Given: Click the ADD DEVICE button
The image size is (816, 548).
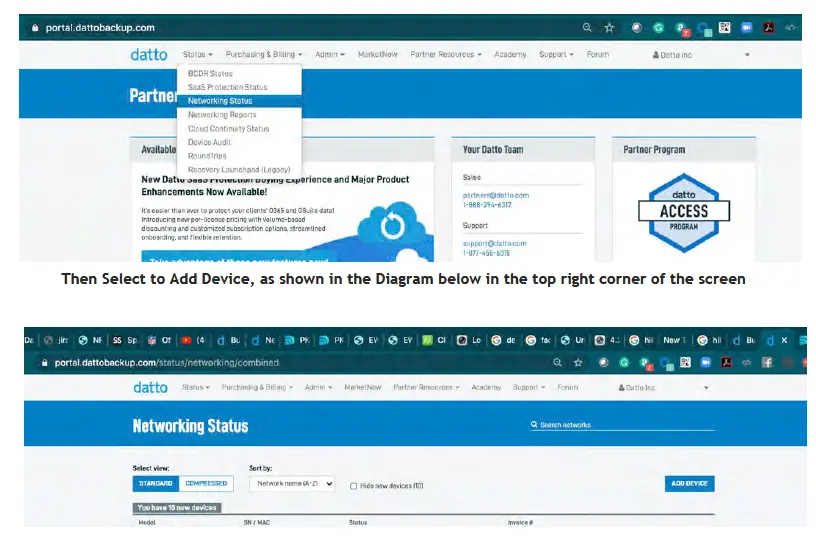Looking at the screenshot, I should (x=690, y=483).
